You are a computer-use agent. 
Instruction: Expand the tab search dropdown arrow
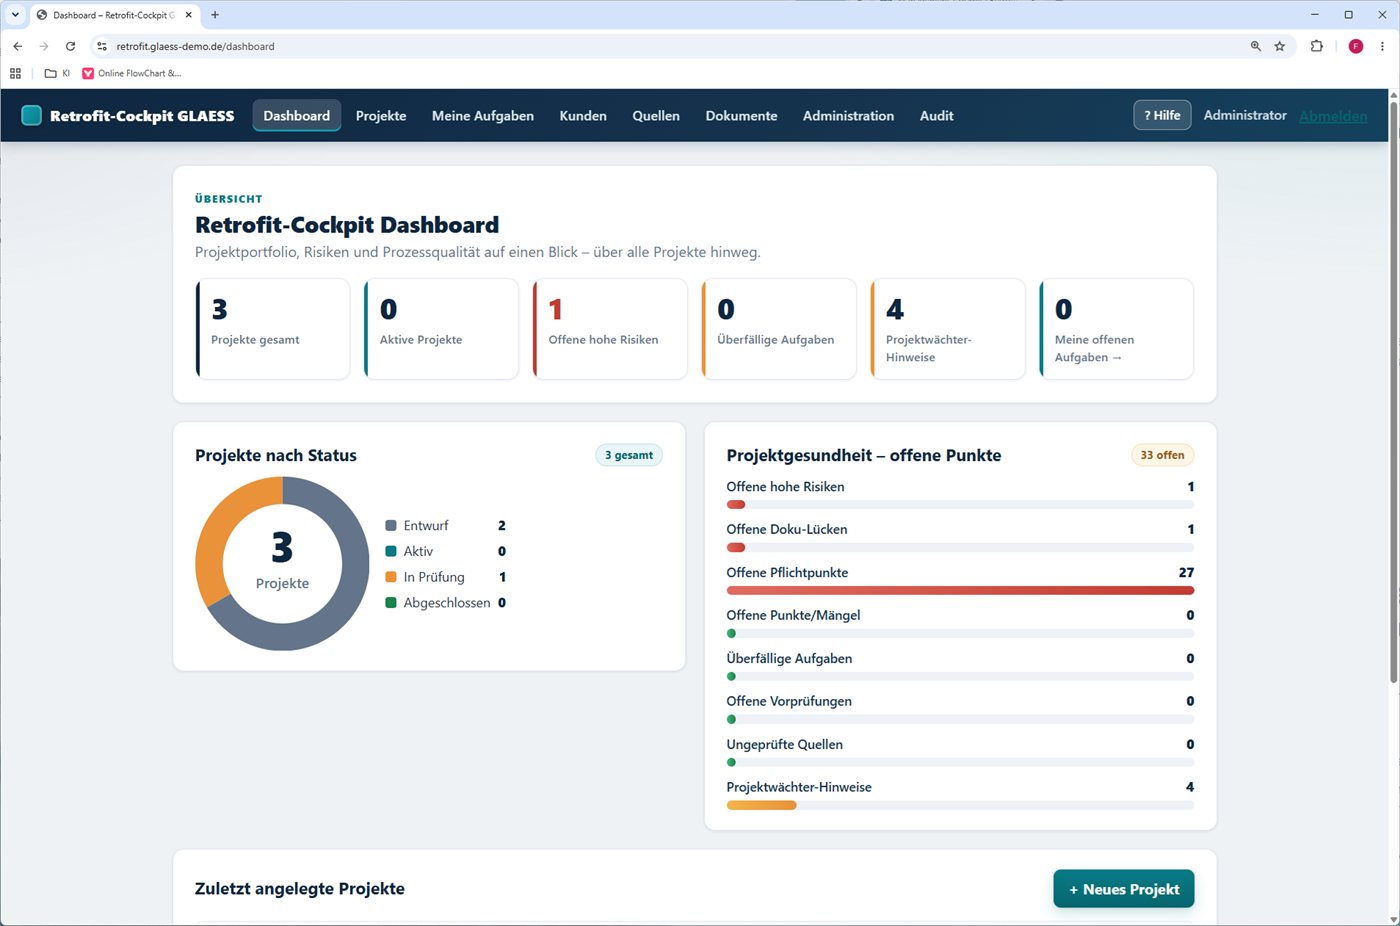point(15,15)
